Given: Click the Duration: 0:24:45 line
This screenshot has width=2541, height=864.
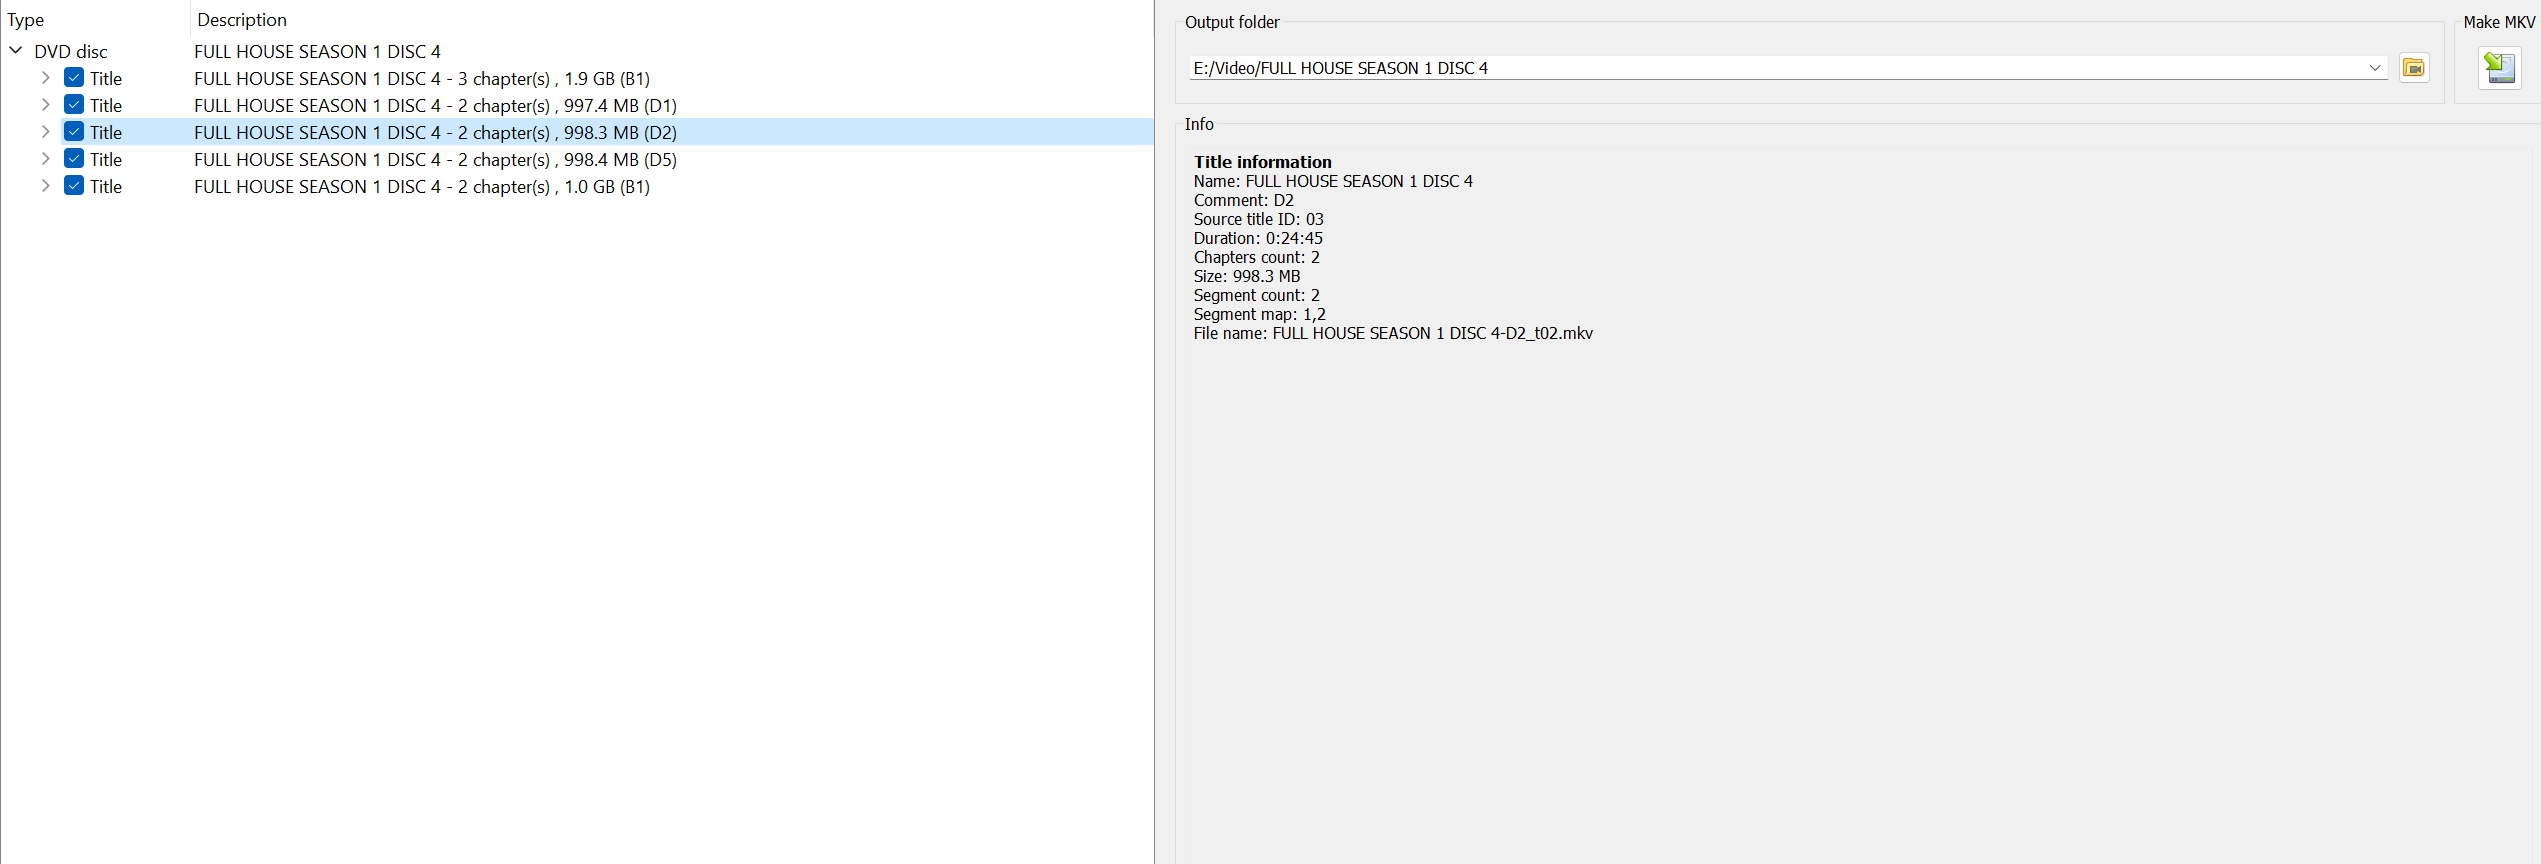Looking at the screenshot, I should pyautogui.click(x=1258, y=238).
